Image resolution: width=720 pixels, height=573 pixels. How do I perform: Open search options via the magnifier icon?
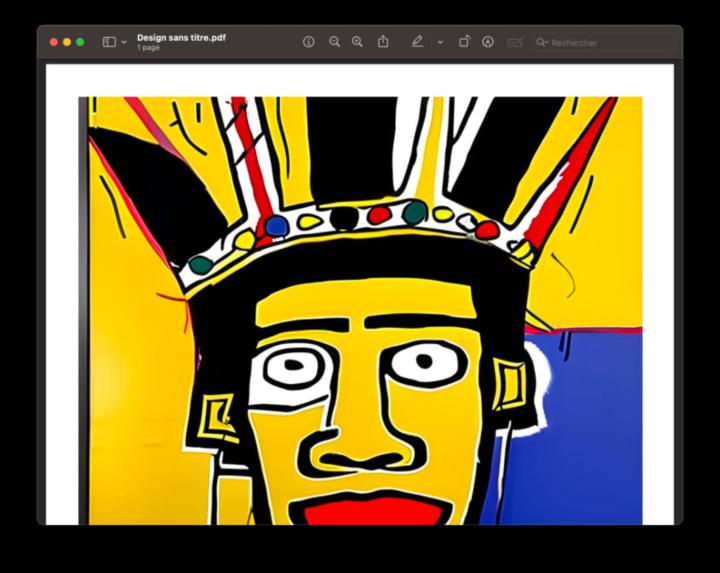(542, 42)
